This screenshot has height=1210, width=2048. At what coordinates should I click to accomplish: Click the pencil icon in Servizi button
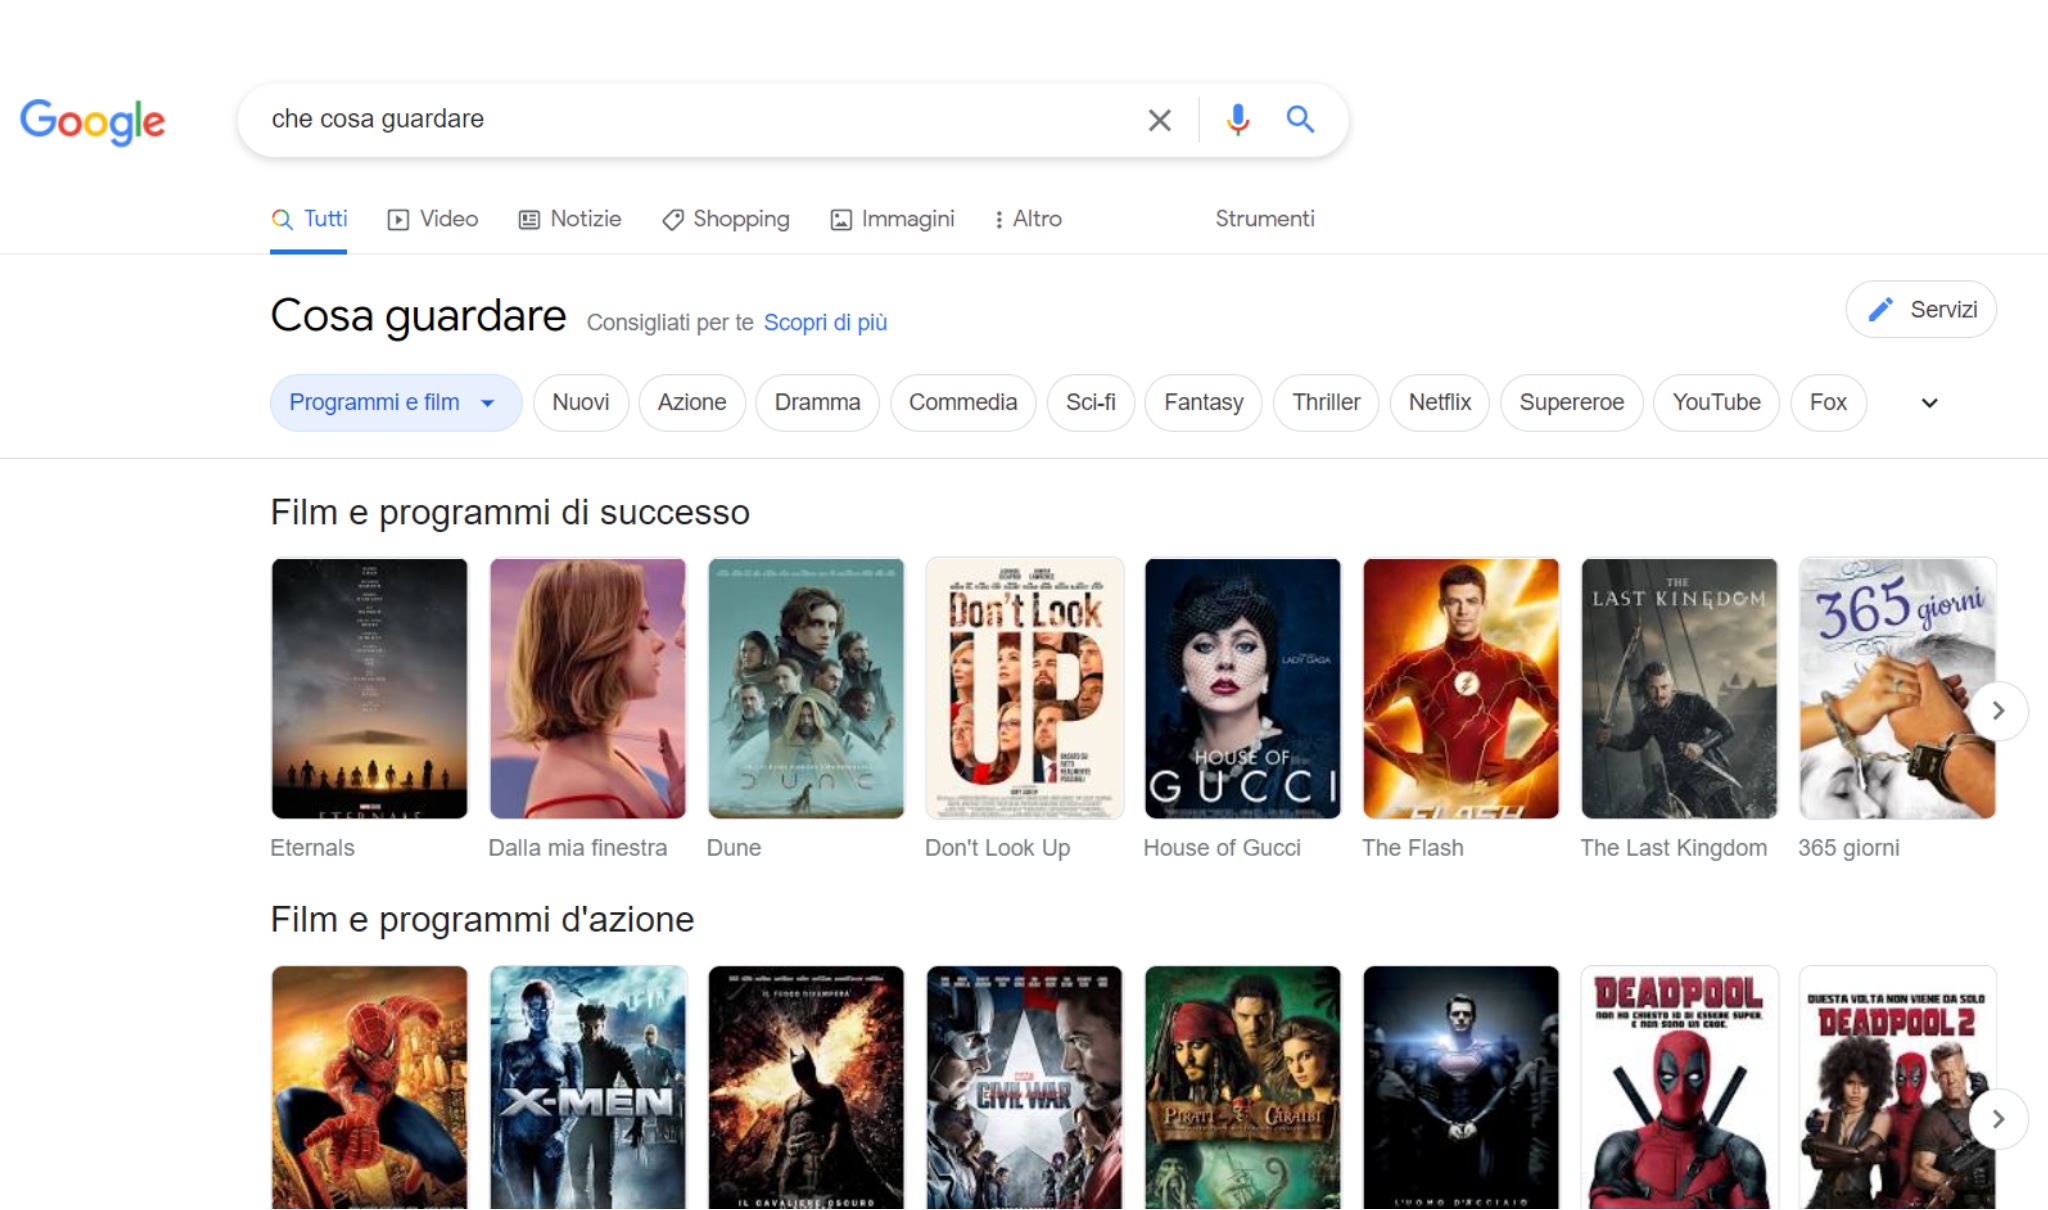[1880, 310]
